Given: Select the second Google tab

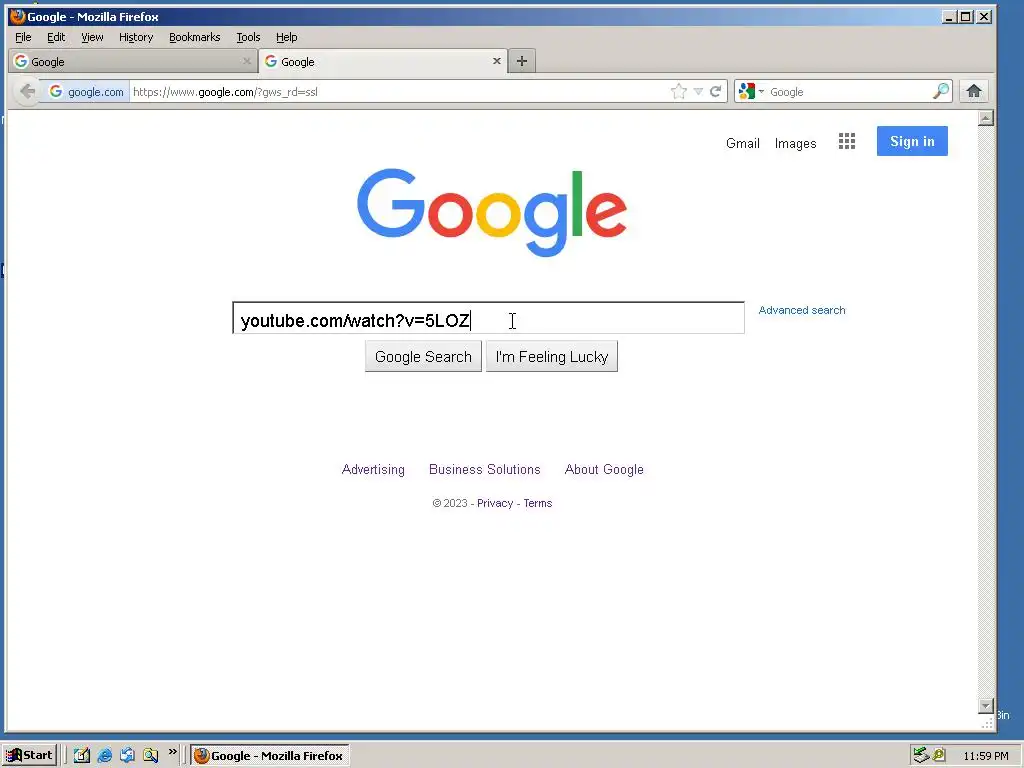Looking at the screenshot, I should point(382,61).
